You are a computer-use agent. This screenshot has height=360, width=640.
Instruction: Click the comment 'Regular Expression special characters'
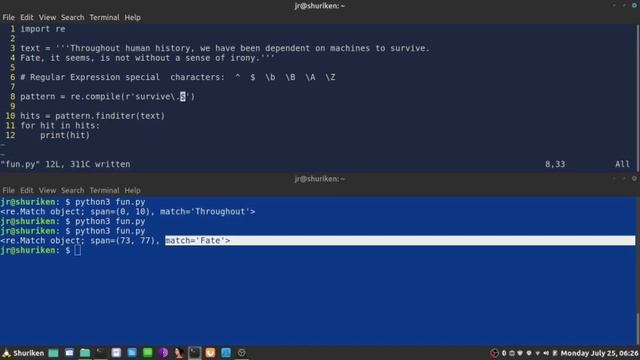(x=127, y=77)
